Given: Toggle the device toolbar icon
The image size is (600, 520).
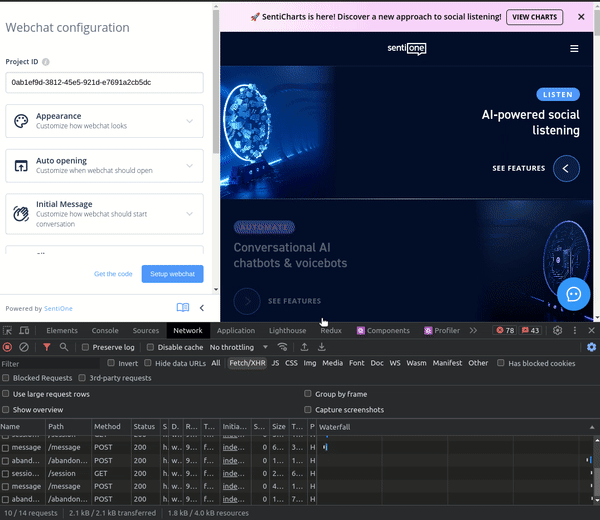Looking at the screenshot, I should pos(24,330).
